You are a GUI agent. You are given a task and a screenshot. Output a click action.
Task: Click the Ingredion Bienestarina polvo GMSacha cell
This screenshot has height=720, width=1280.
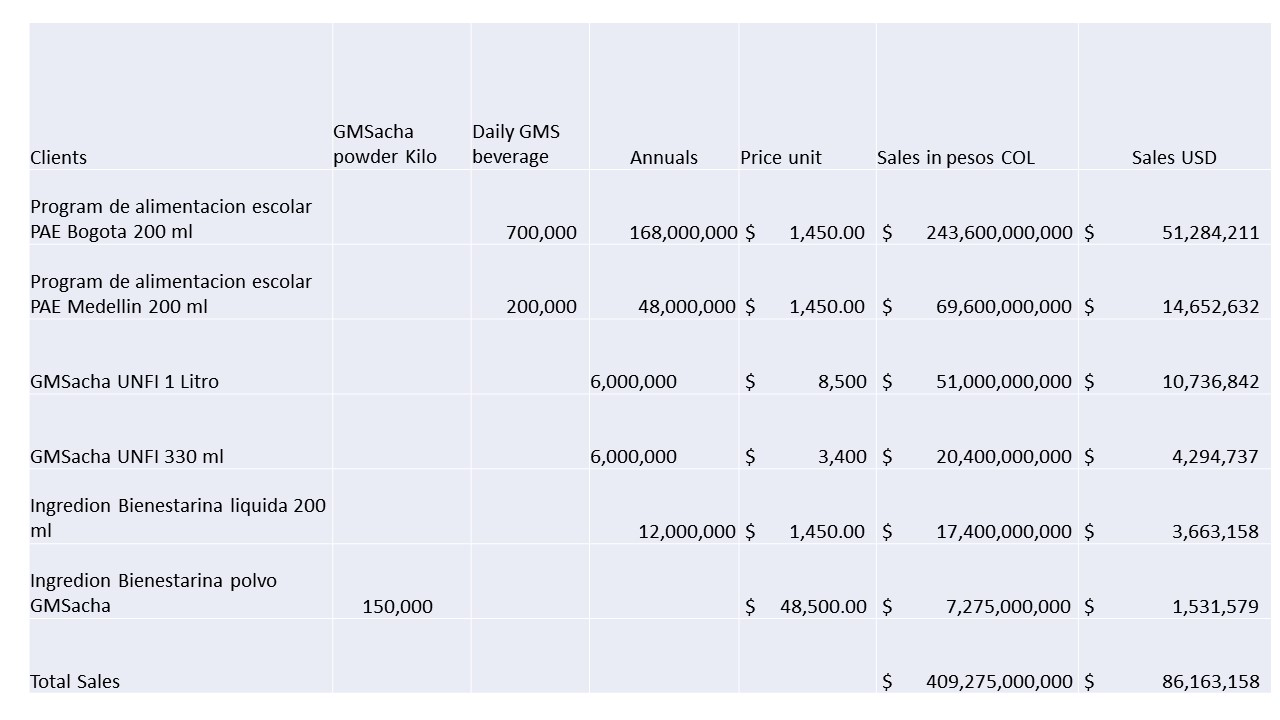pos(153,593)
